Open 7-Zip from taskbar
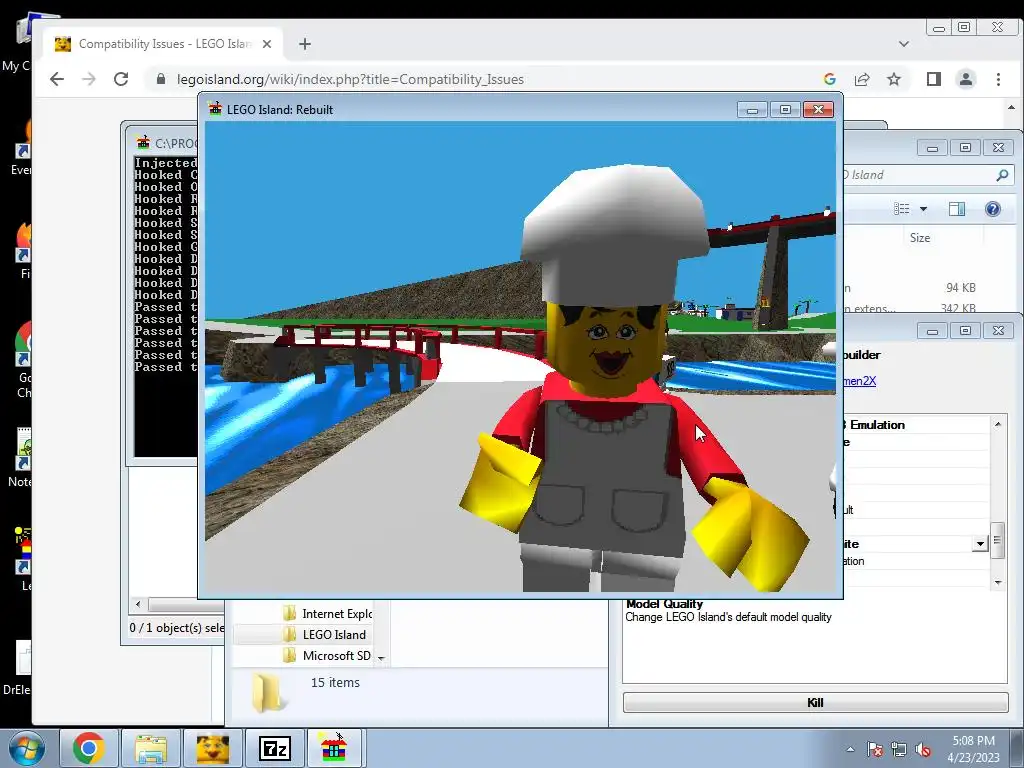 (274, 748)
